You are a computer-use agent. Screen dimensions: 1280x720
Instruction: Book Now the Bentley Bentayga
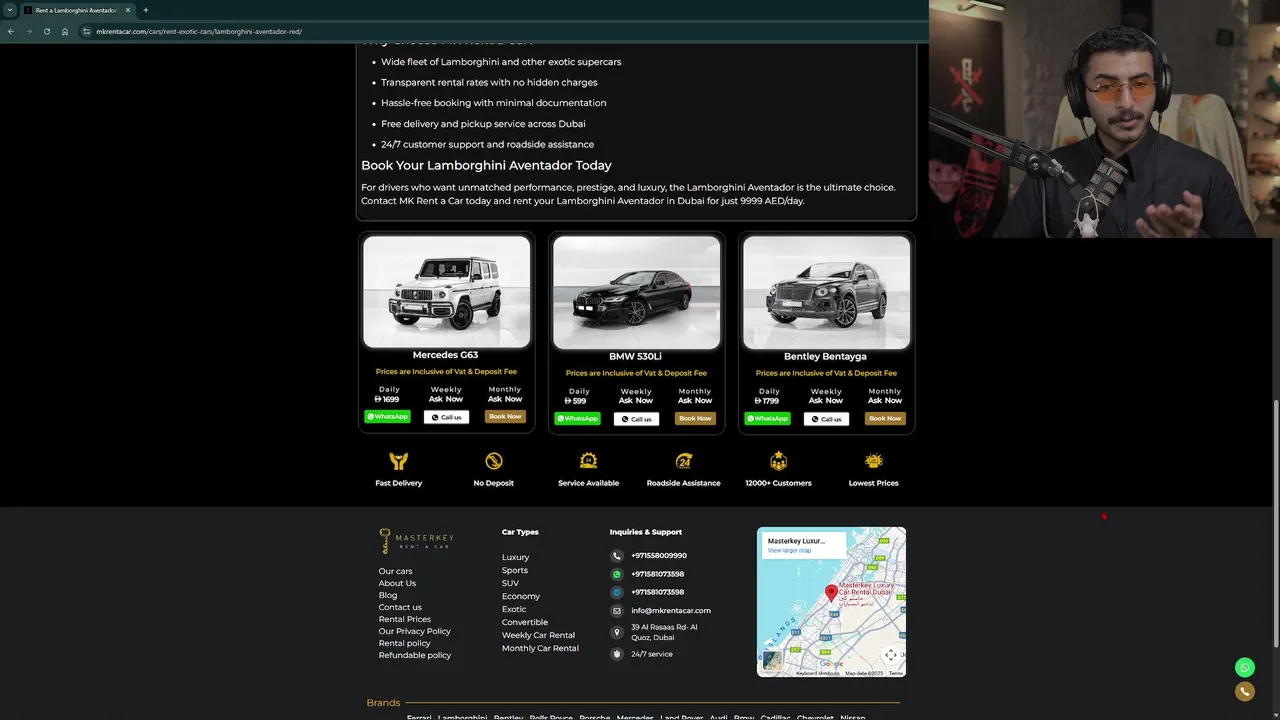tap(885, 419)
